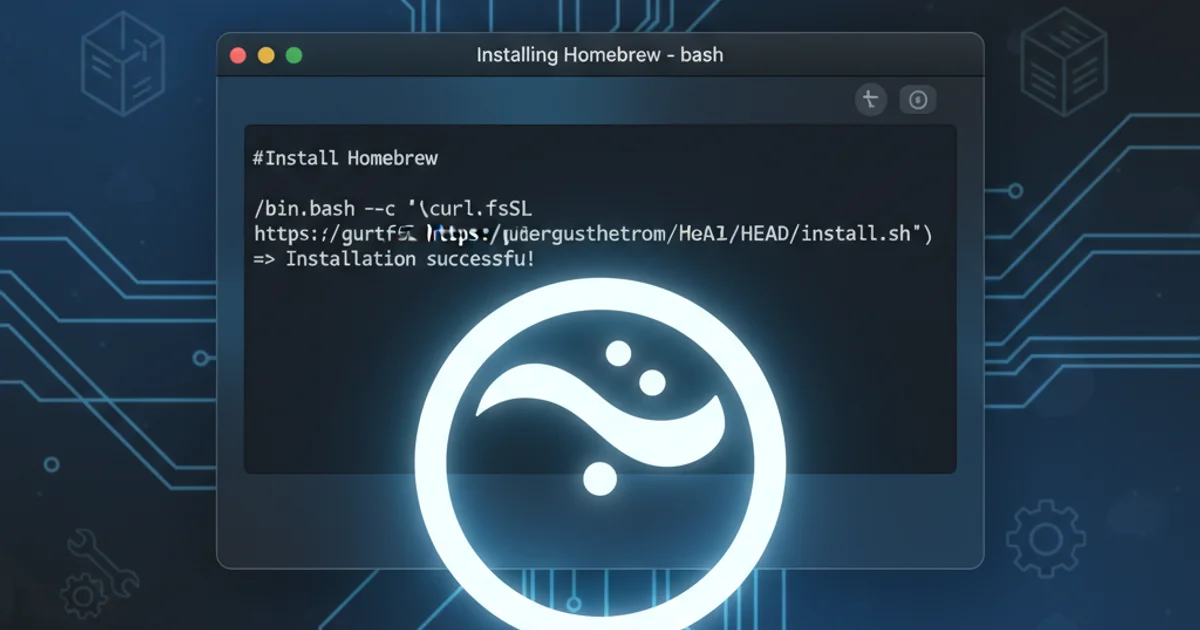This screenshot has width=1200, height=630.
Task: Click the green zoom button
Action: point(291,55)
